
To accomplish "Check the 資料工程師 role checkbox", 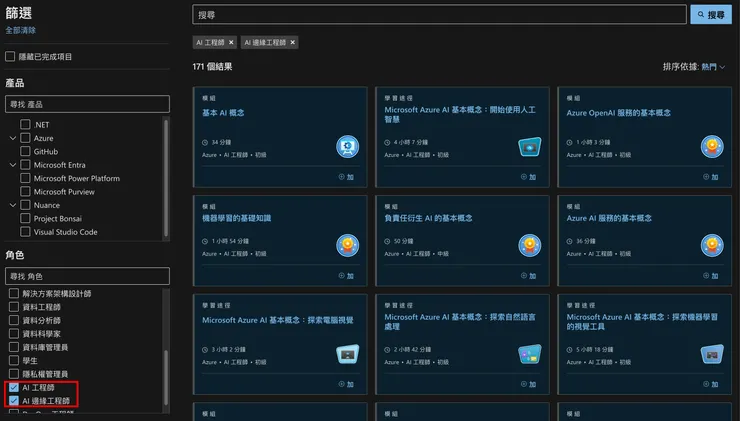I will point(14,307).
